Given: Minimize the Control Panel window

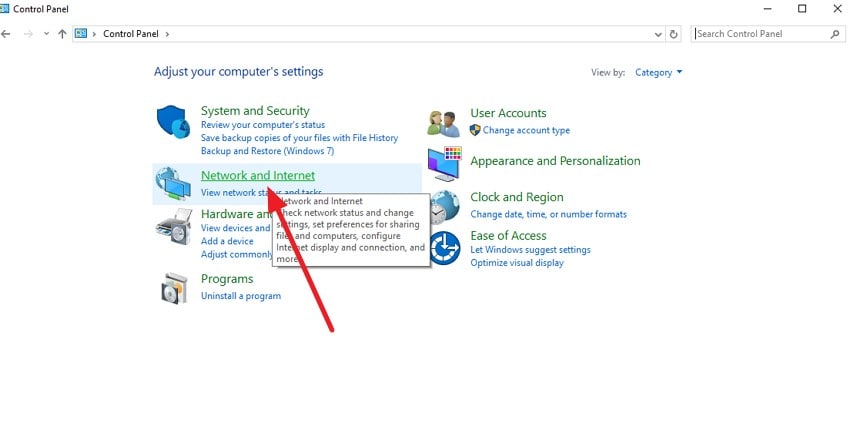Looking at the screenshot, I should (767, 9).
